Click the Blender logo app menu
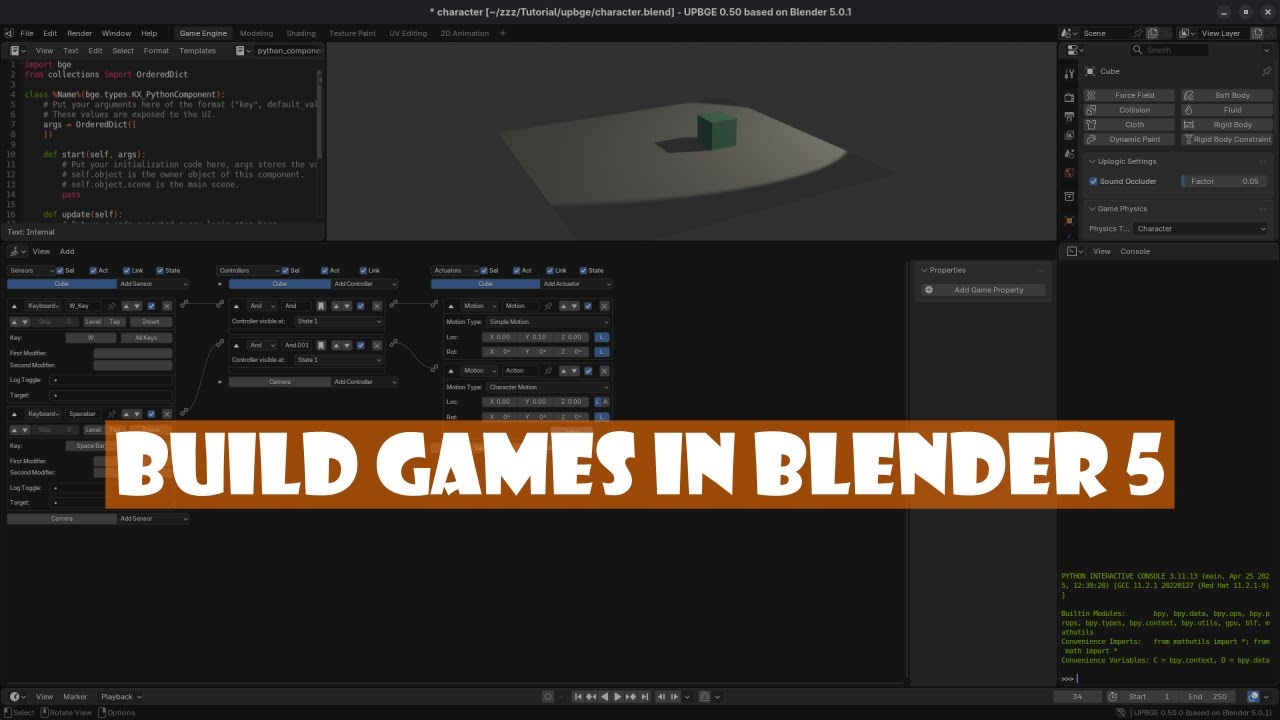 (9, 33)
